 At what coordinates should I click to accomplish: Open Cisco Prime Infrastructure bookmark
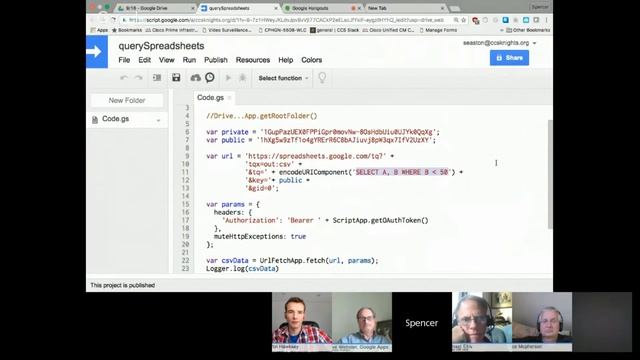172,30
